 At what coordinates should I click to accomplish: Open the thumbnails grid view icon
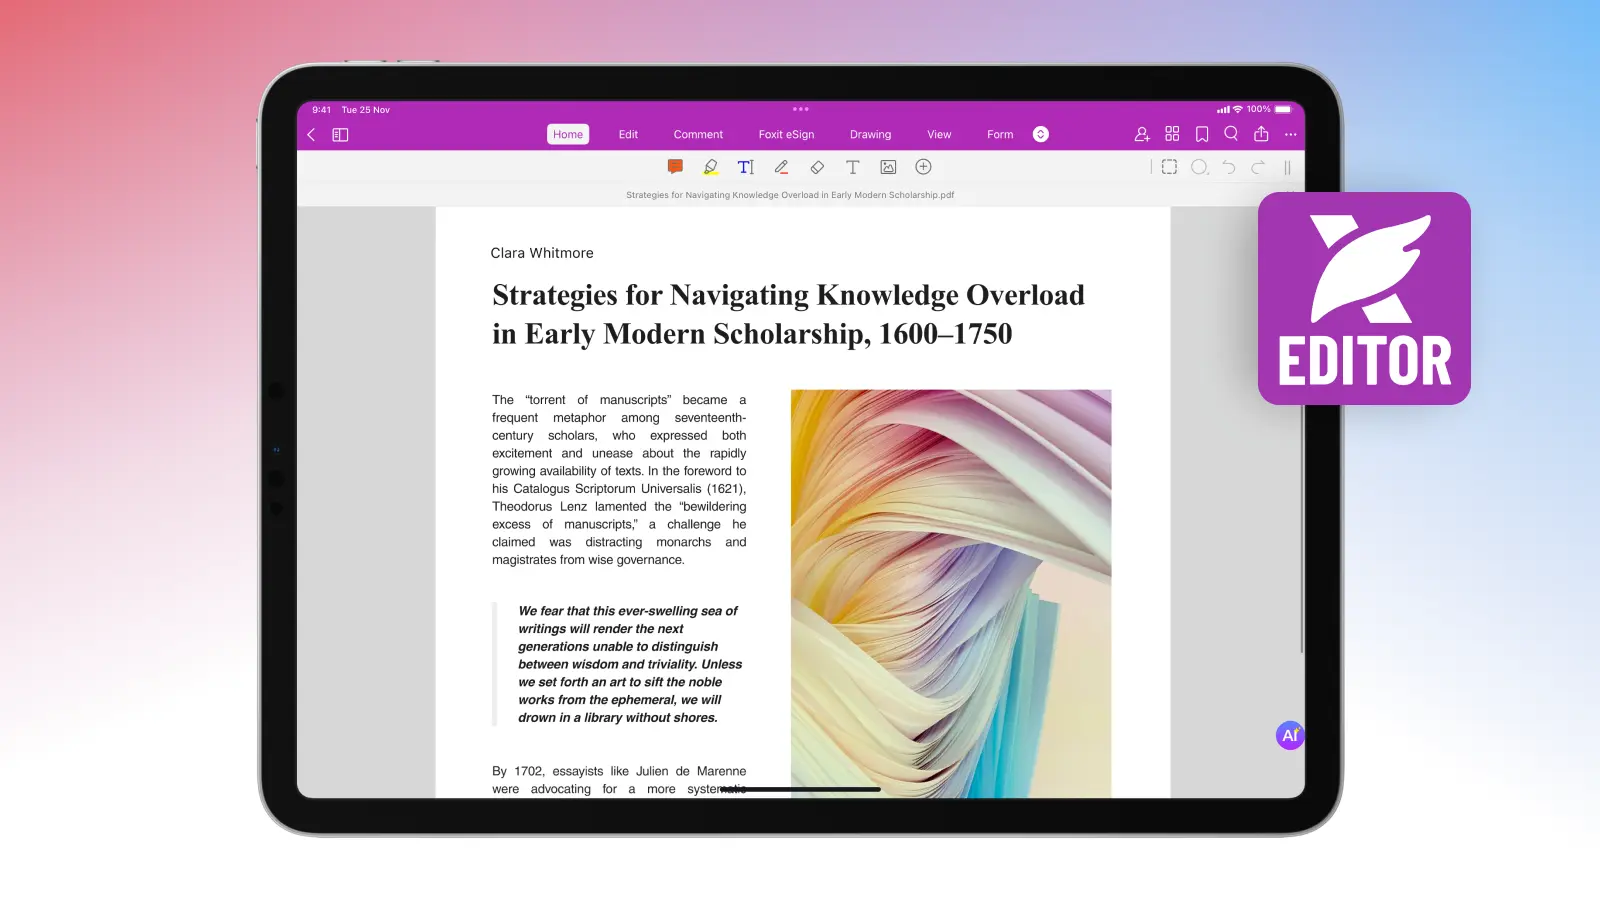pos(1172,134)
